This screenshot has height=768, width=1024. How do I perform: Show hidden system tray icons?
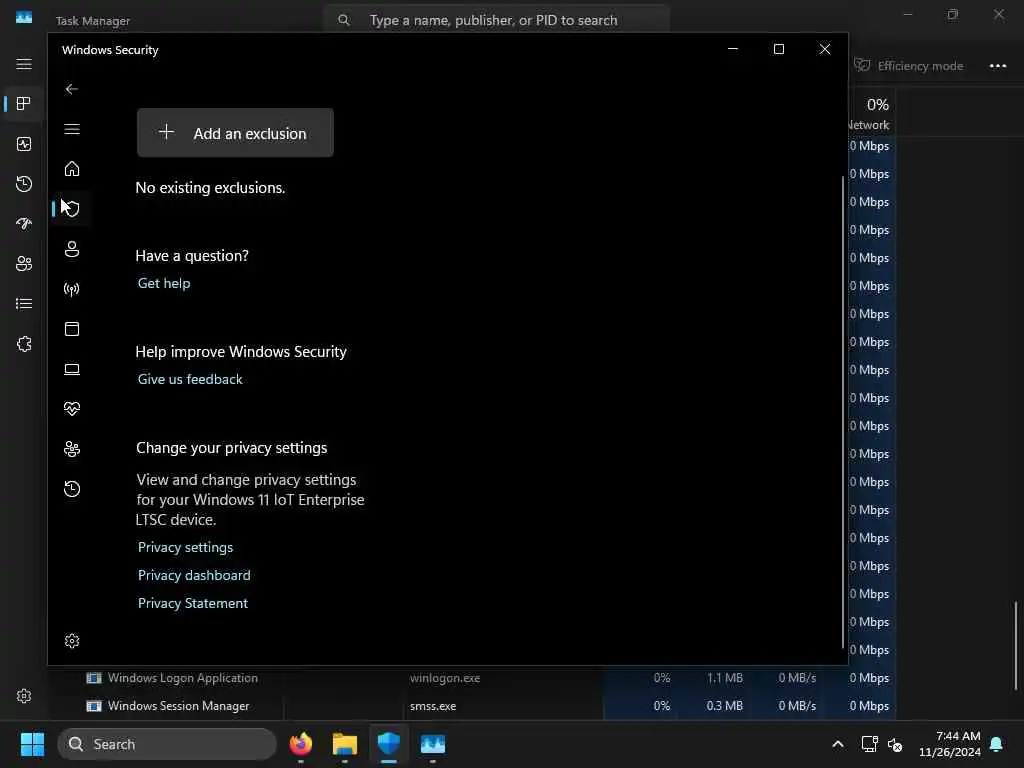838,744
